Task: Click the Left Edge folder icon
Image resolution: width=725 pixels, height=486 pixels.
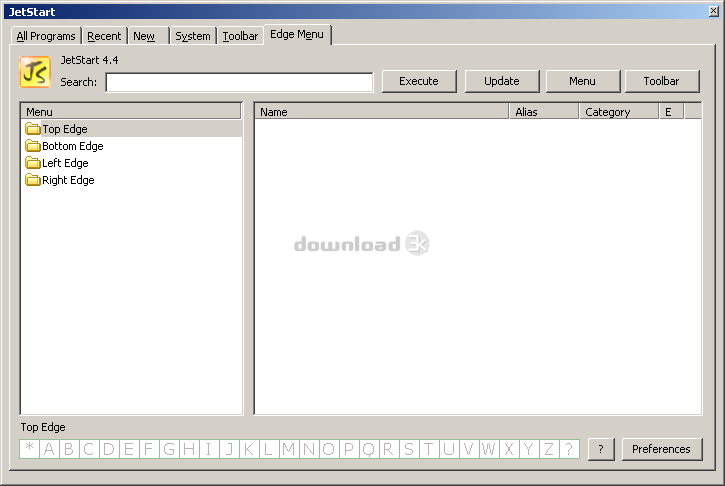Action: [33, 163]
